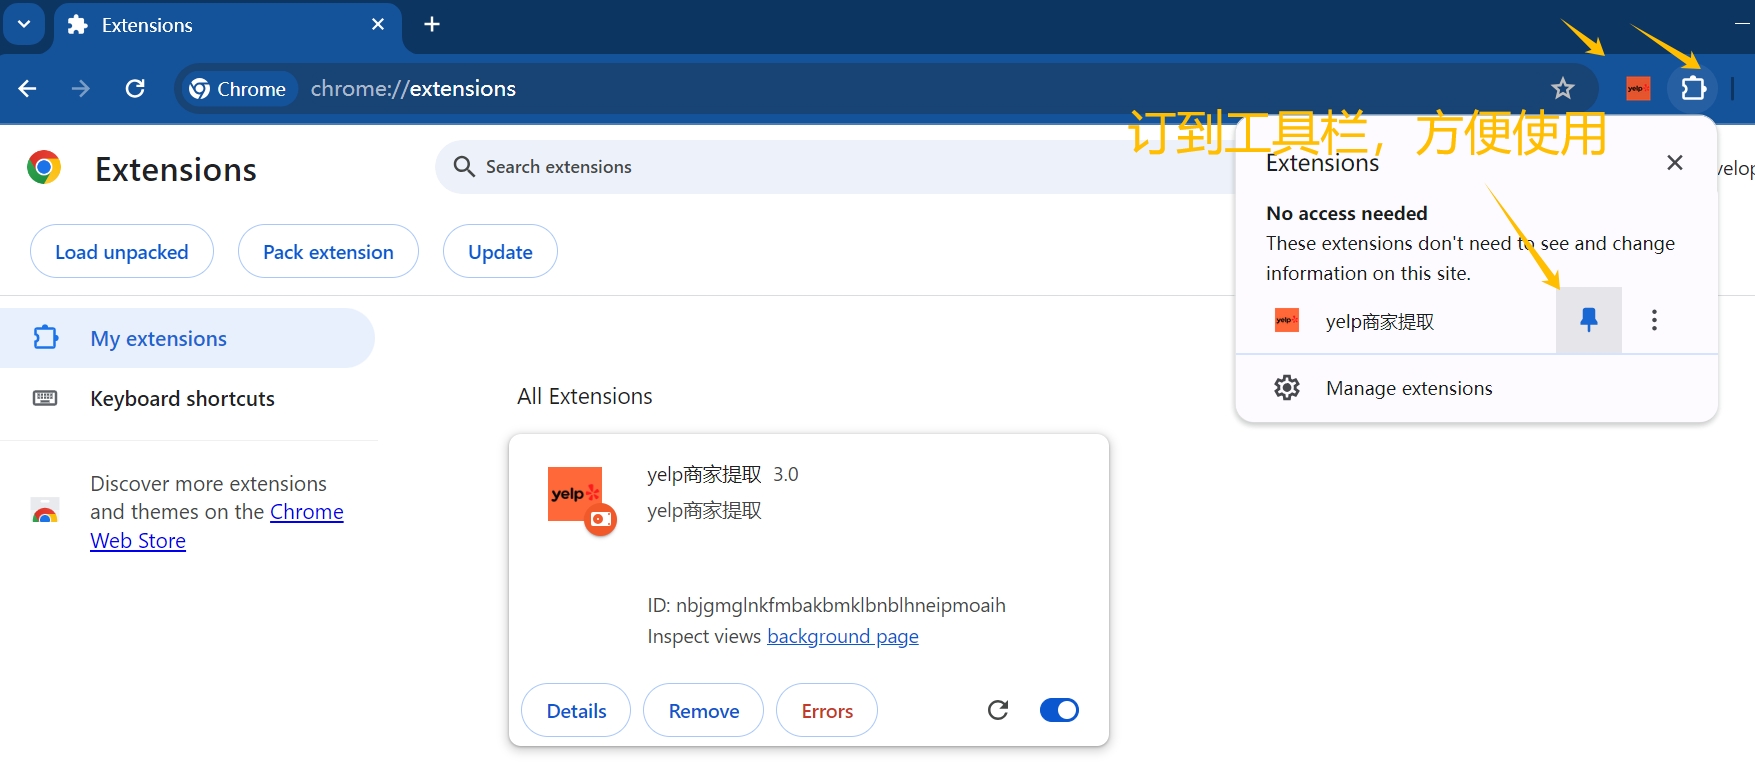
Task: Open more options for yelp商家提取
Action: [x=1654, y=320]
